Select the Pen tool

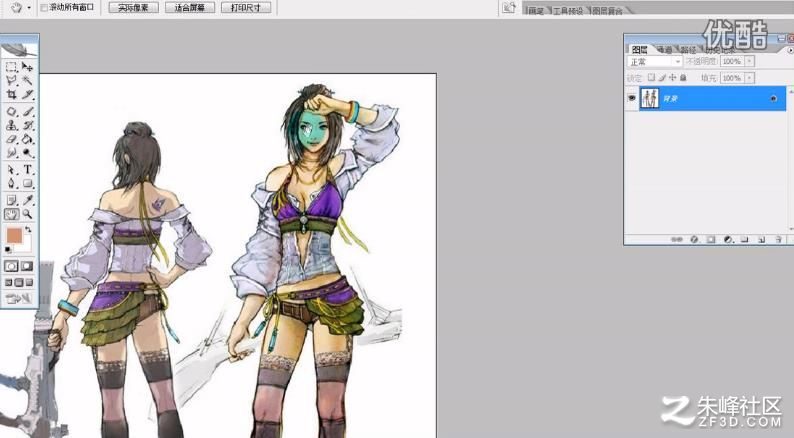[x=11, y=183]
